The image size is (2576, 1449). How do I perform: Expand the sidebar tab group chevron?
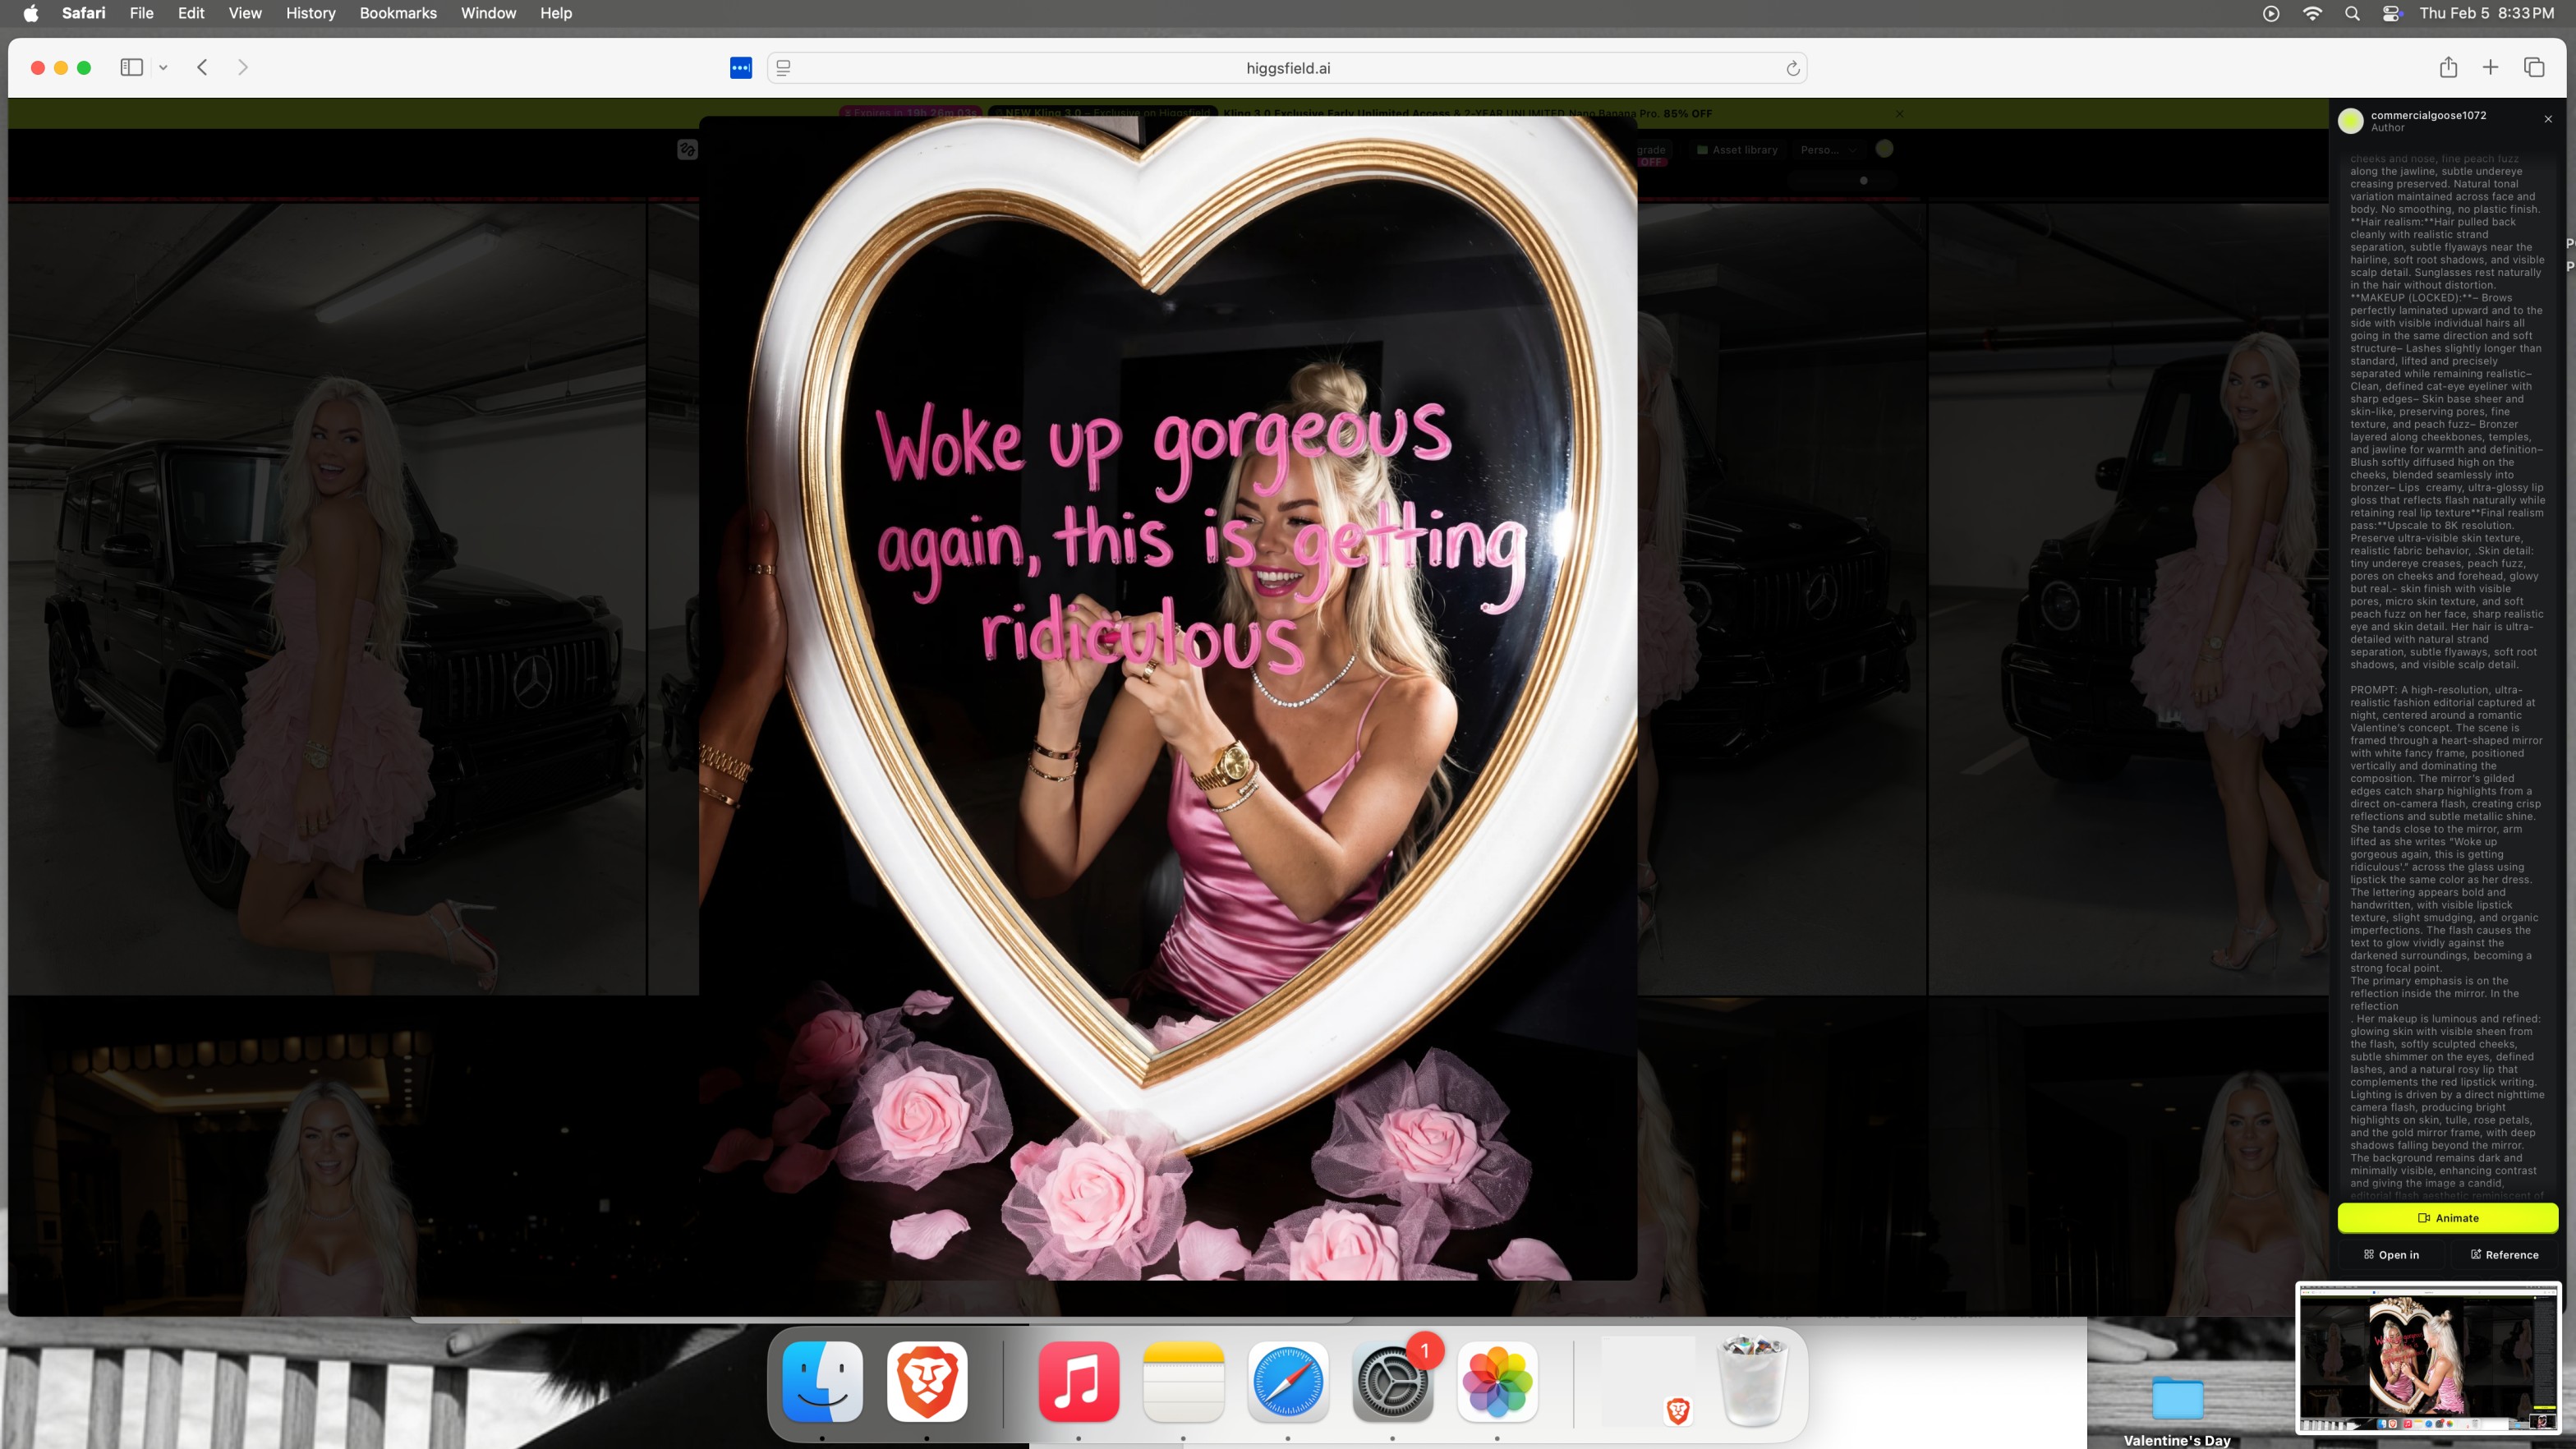[163, 68]
